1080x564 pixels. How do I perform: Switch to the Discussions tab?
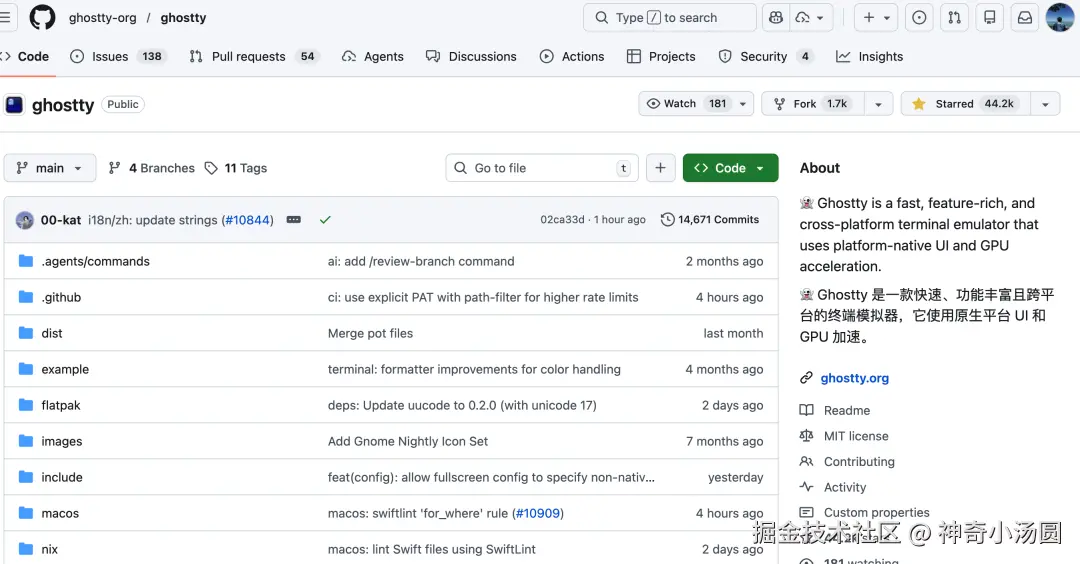(x=471, y=56)
